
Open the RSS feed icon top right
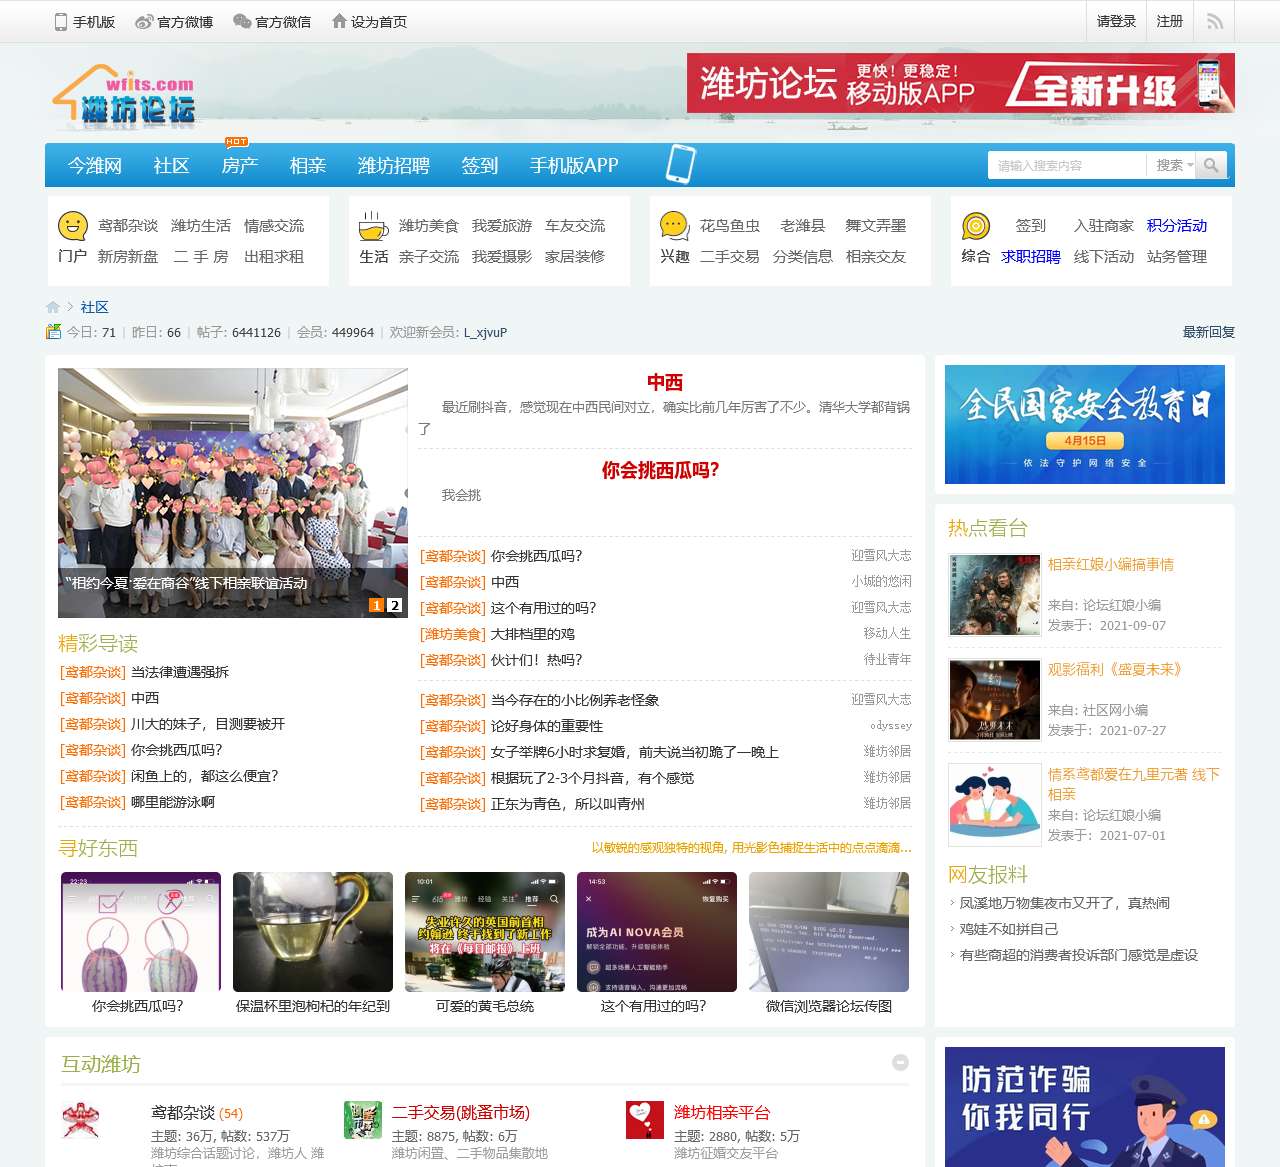(1213, 21)
